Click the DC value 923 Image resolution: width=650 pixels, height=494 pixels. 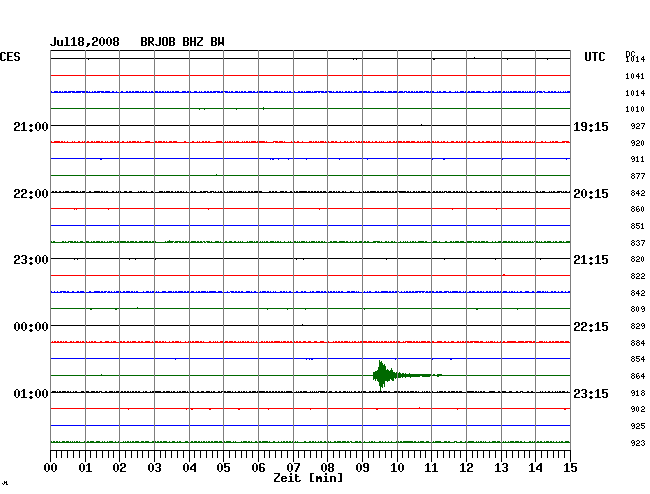coord(638,443)
